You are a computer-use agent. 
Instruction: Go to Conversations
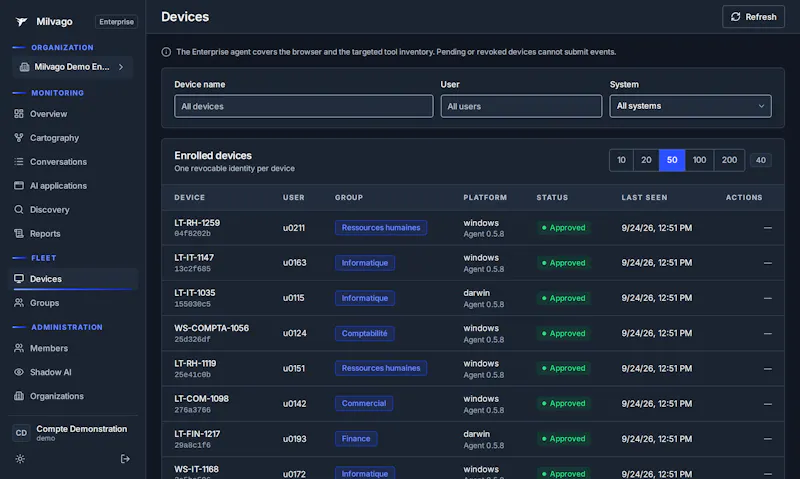[58, 162]
